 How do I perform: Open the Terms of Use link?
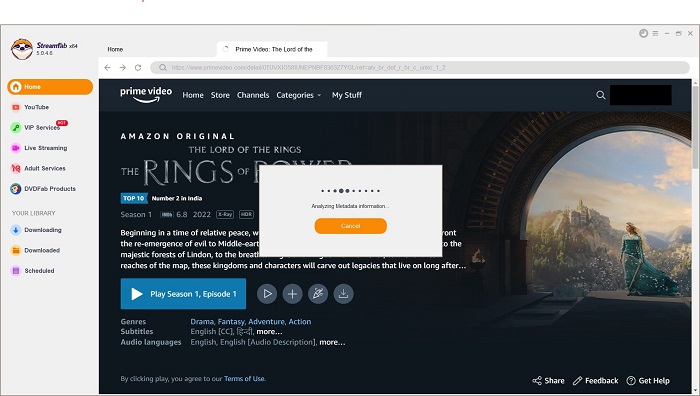(x=245, y=379)
